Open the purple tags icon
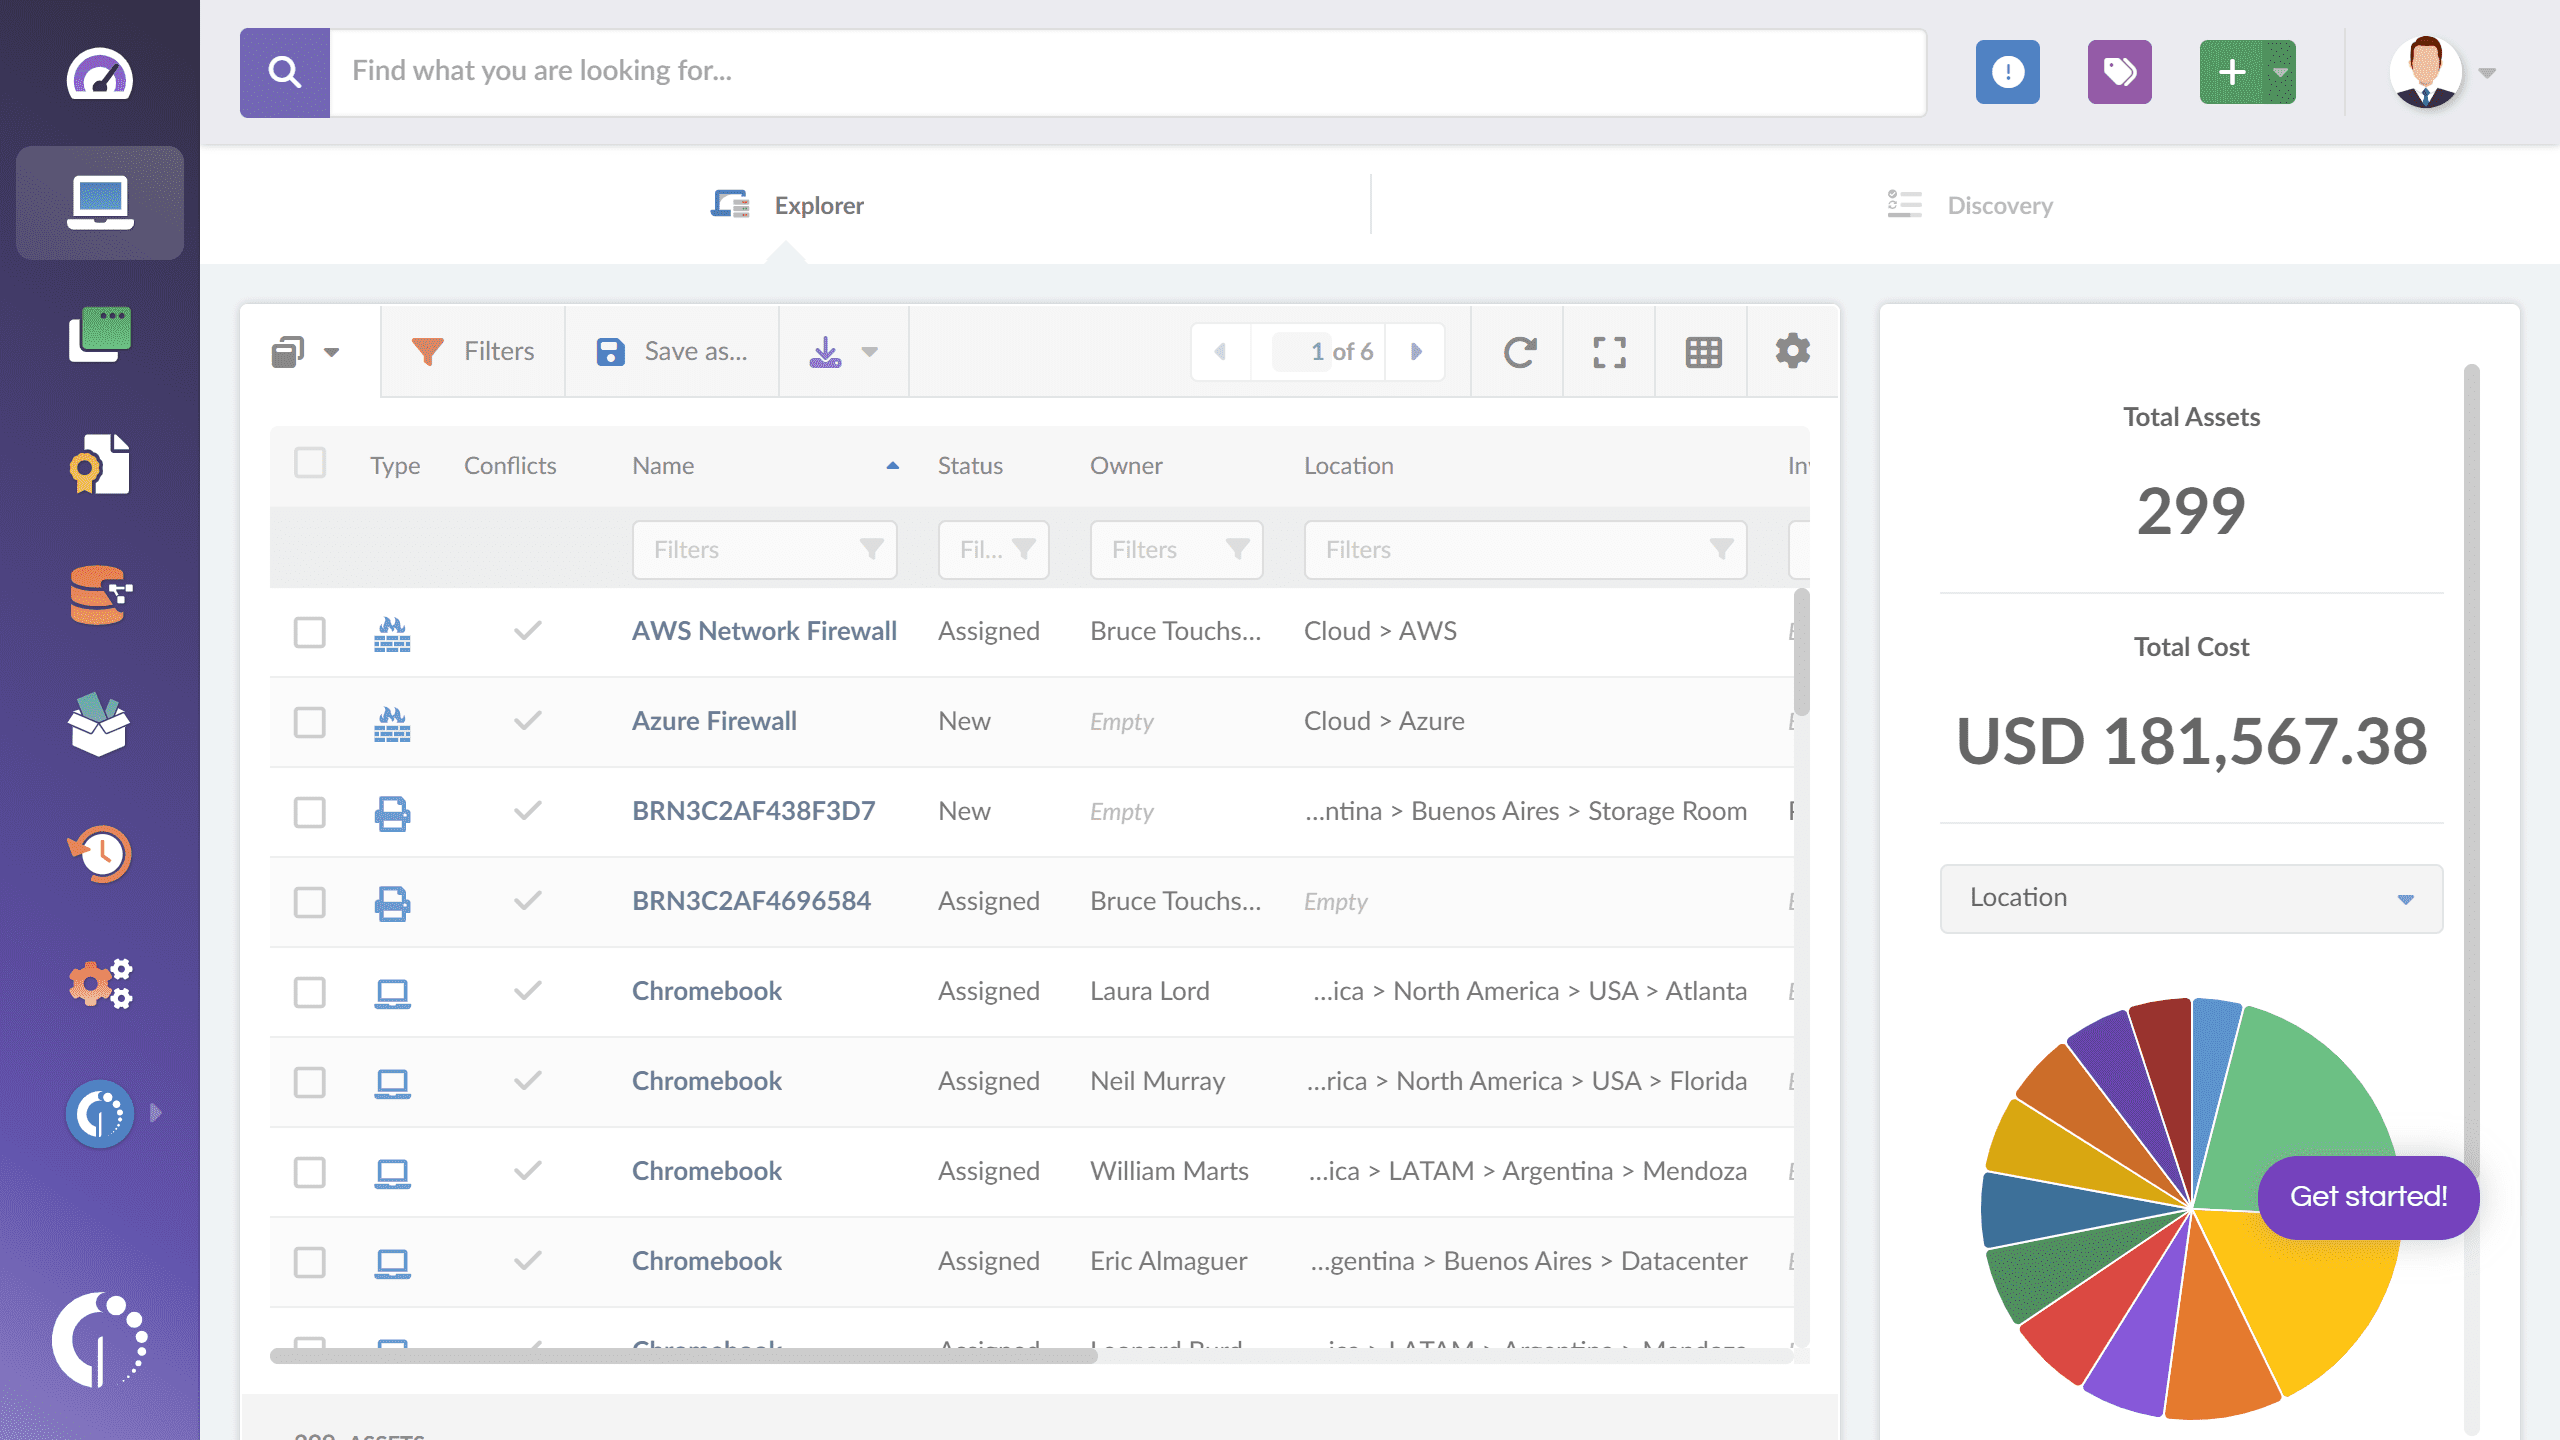The image size is (2560, 1440). click(2119, 72)
